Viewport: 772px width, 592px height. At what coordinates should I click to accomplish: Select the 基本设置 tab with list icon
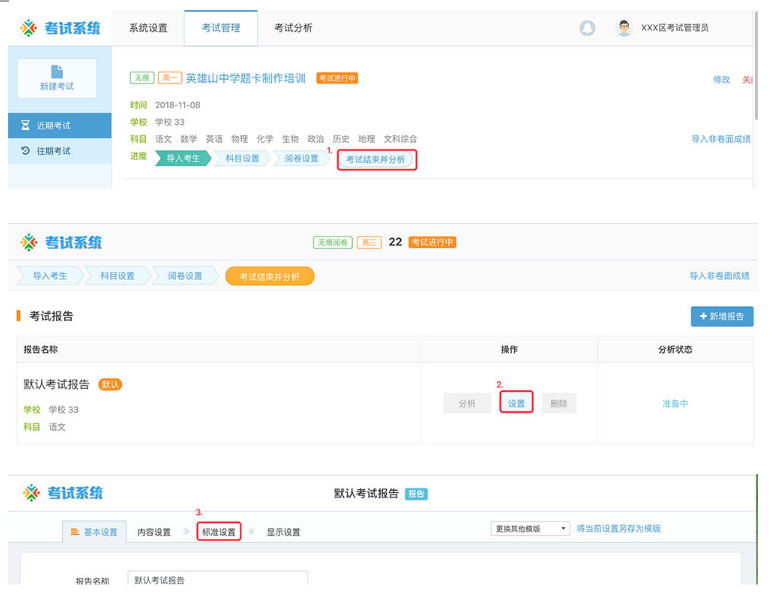pyautogui.click(x=94, y=532)
